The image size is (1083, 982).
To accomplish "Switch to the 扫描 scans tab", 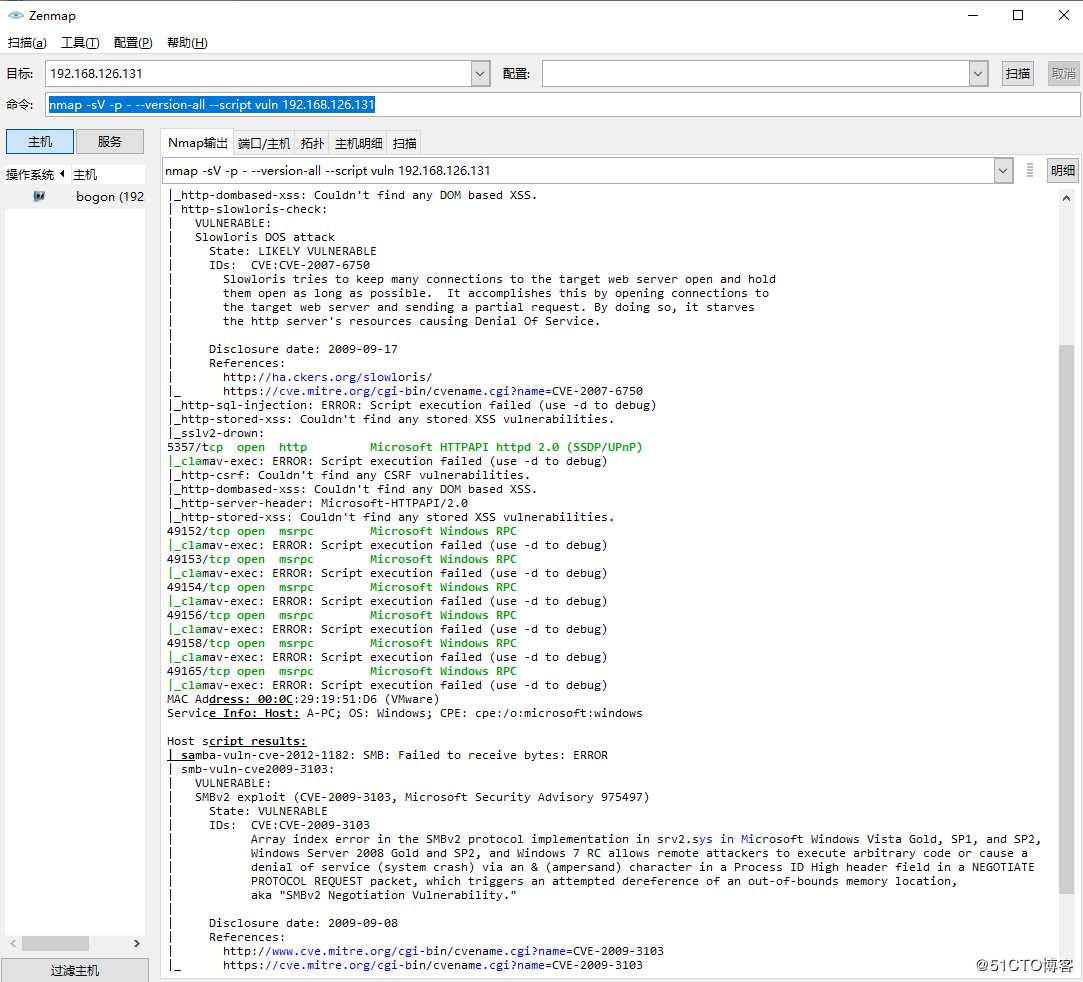I will 404,144.
